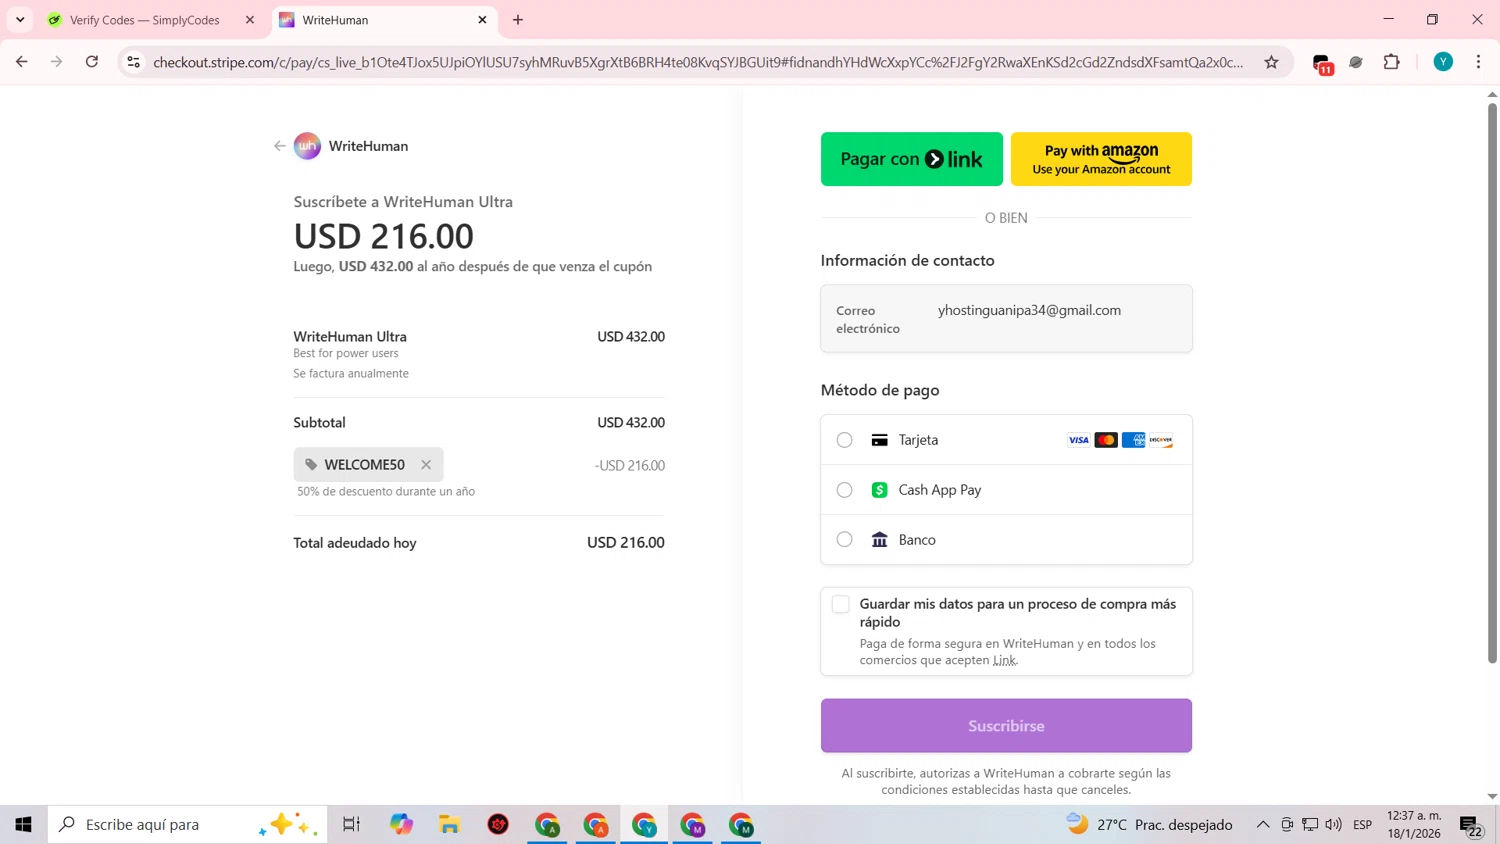Open the Chrome three-dot menu
The height and width of the screenshot is (844, 1500).
tap(1478, 62)
